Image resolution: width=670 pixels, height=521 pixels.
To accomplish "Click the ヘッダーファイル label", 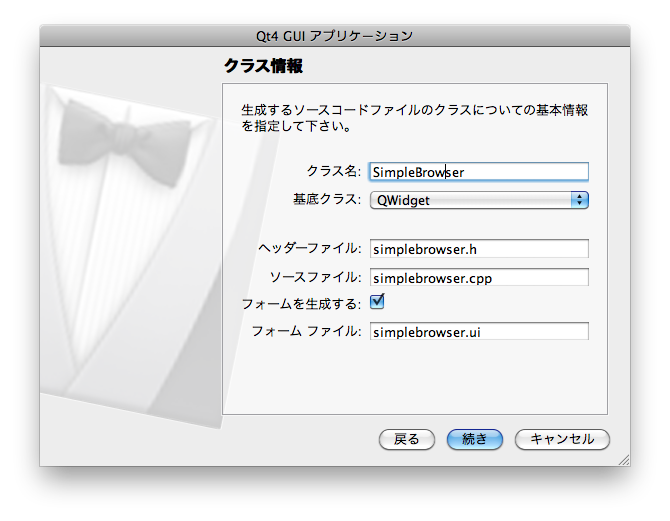I will coord(309,249).
